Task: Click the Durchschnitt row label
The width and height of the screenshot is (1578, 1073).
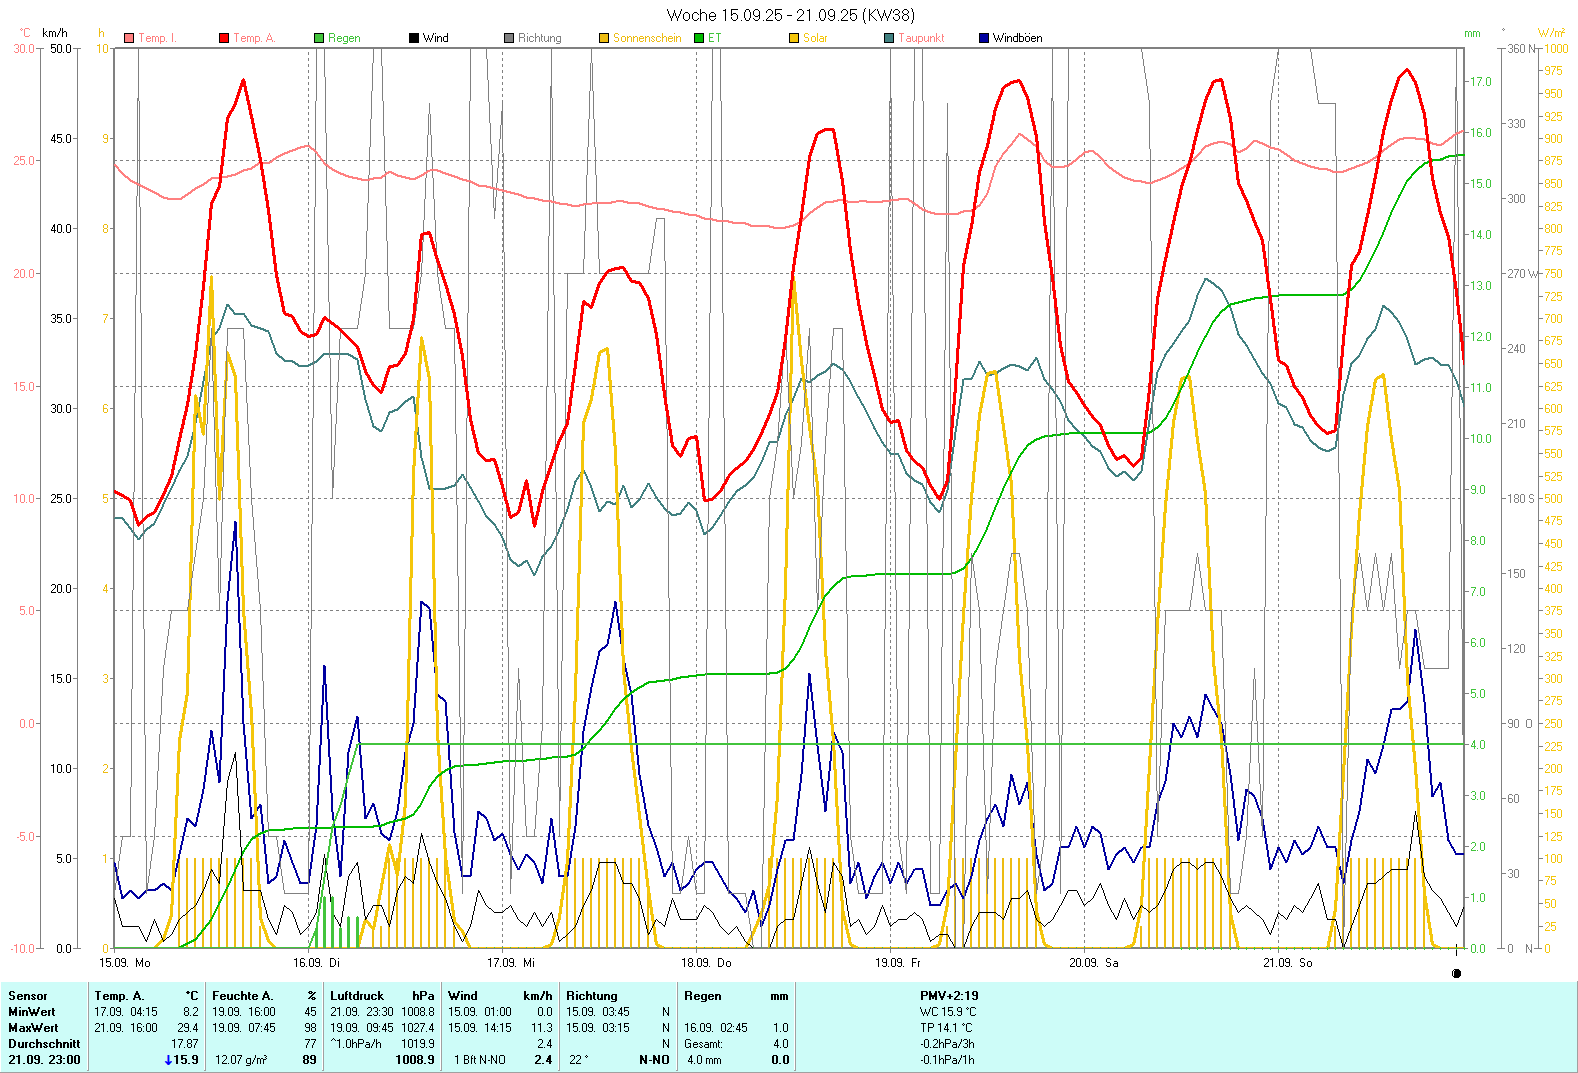Action: [44, 1044]
